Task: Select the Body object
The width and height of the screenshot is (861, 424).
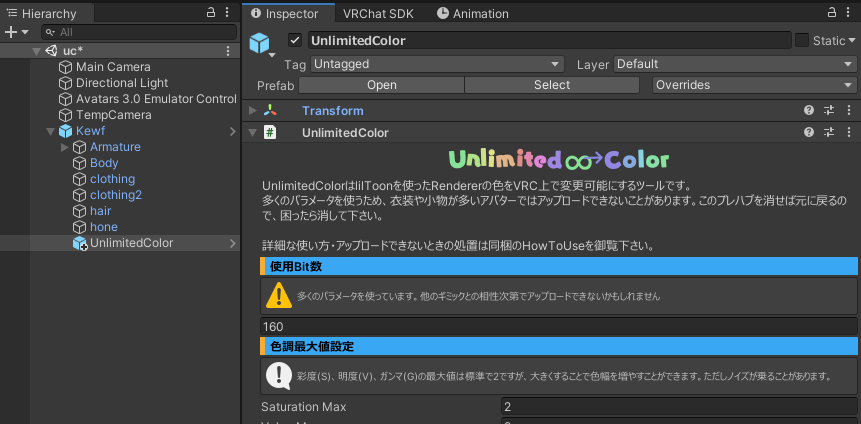Action: pos(104,163)
